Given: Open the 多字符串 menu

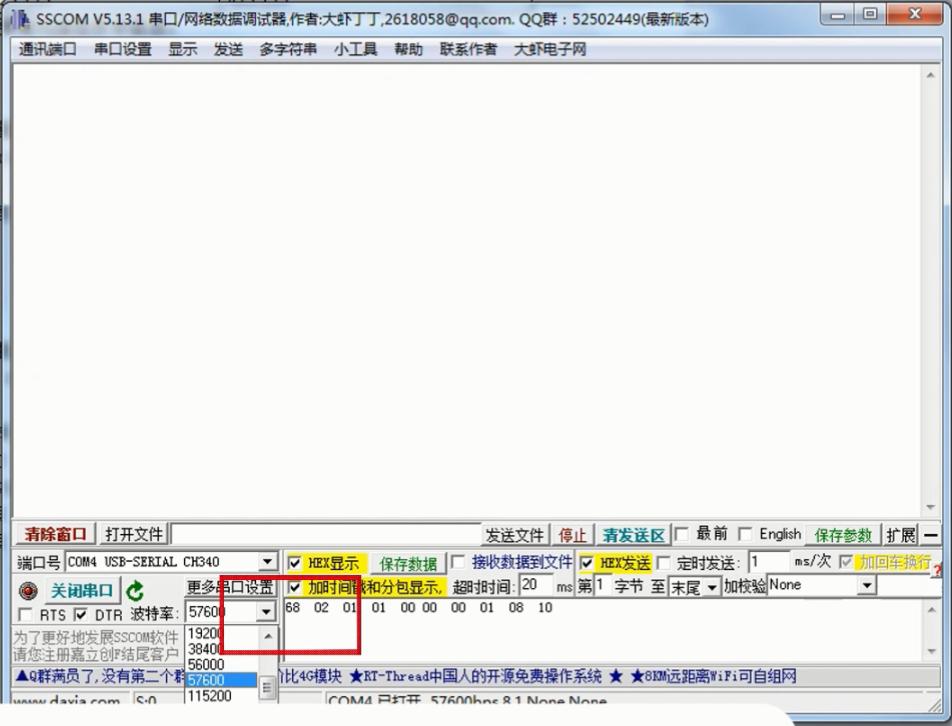Looking at the screenshot, I should pyautogui.click(x=288, y=49).
